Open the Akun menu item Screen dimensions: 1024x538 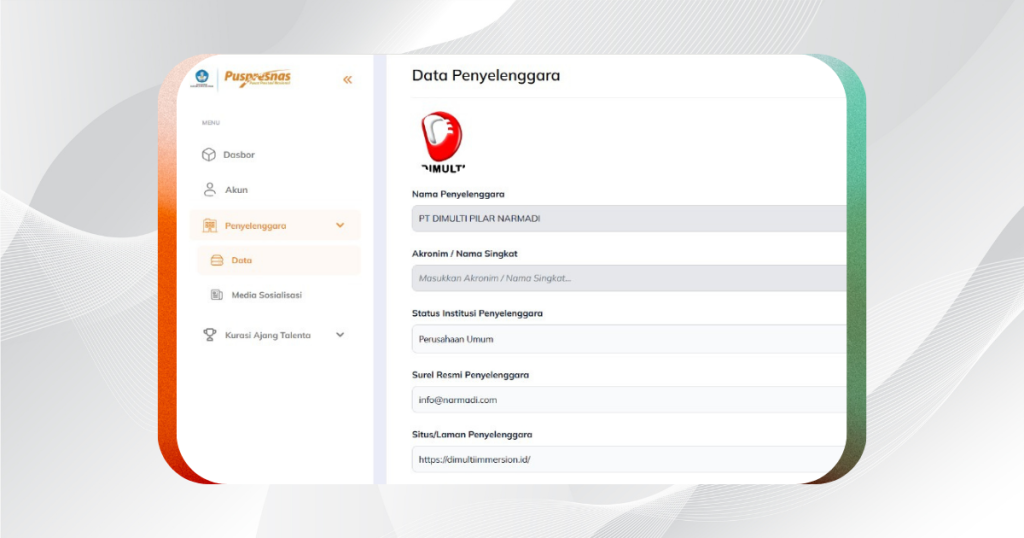pos(236,190)
